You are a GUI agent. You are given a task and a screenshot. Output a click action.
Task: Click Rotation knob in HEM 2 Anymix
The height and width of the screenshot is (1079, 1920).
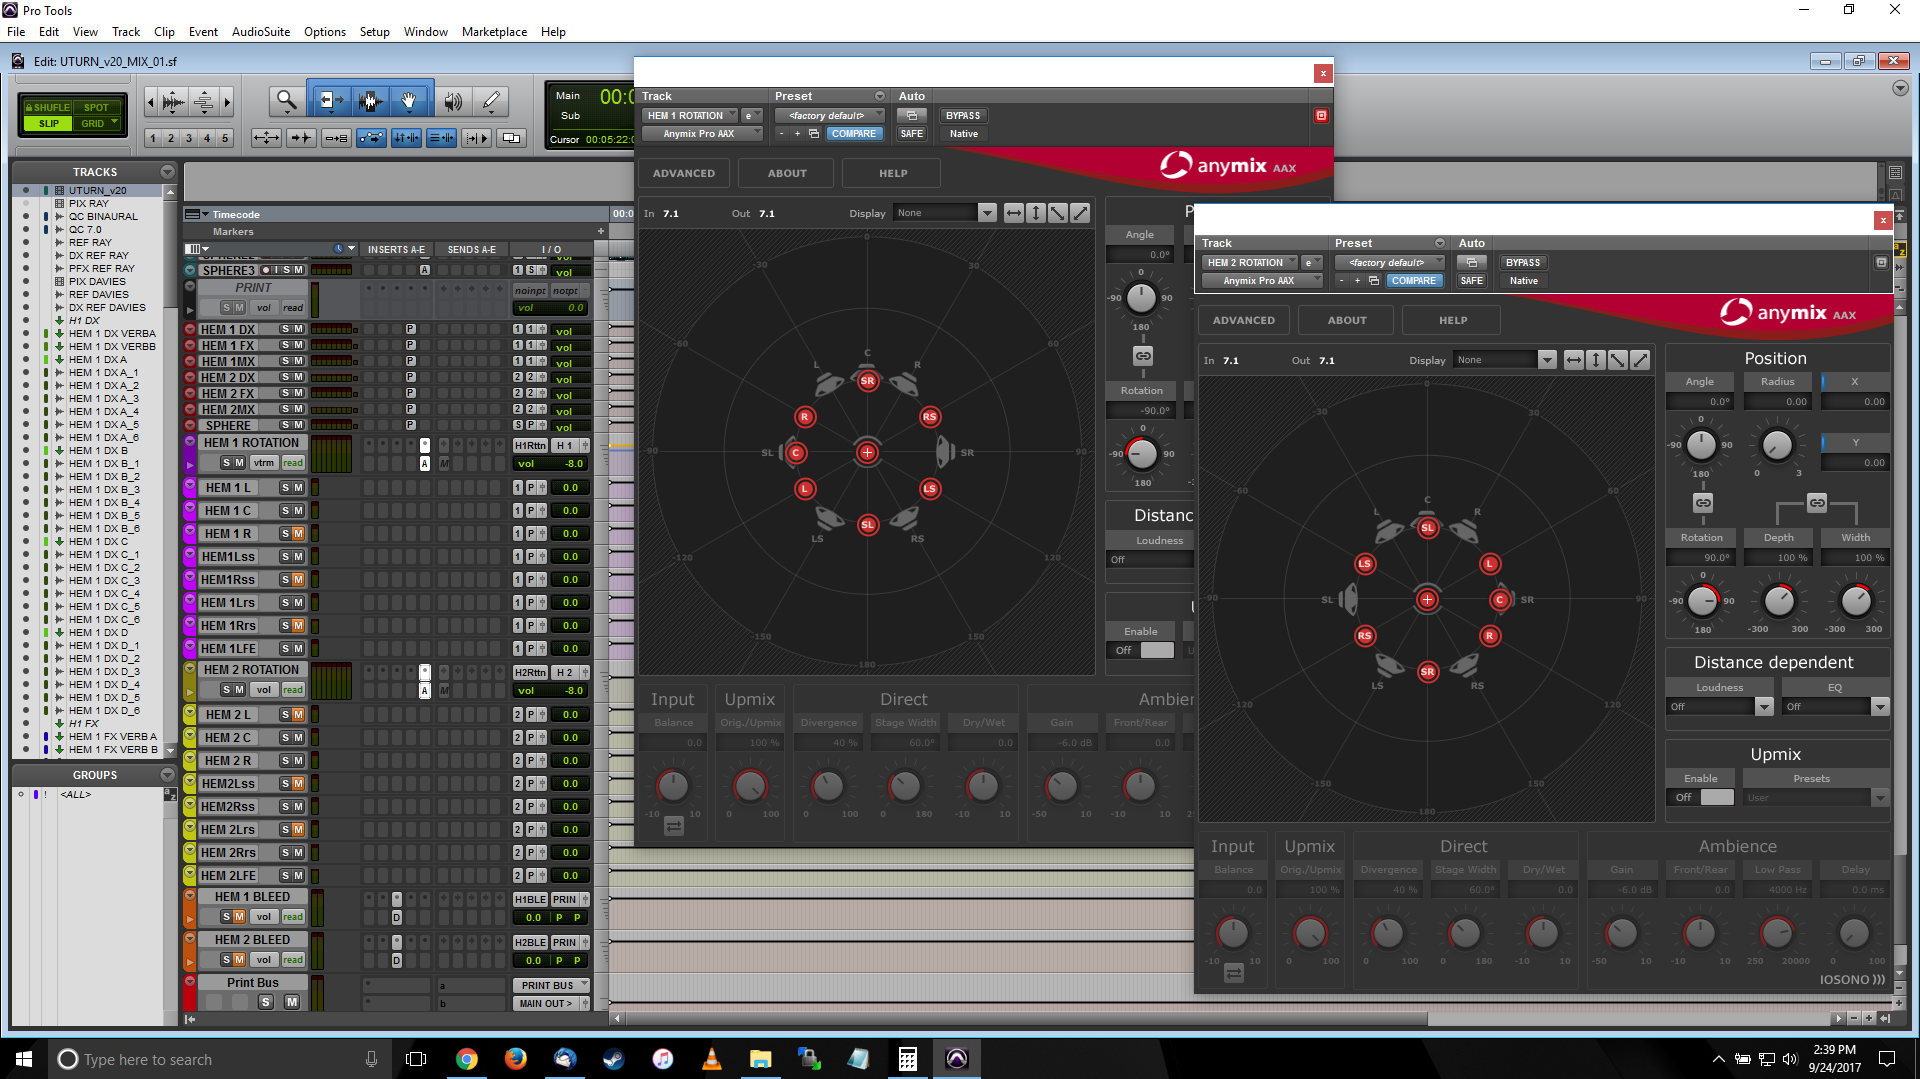click(x=1702, y=601)
